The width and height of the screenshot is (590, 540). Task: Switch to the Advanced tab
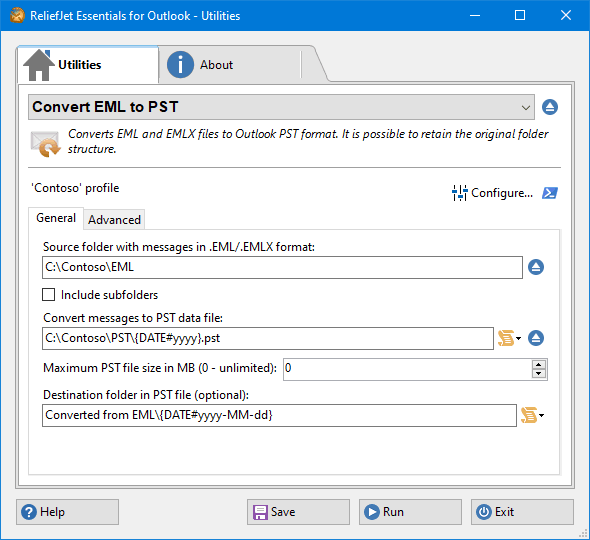click(x=114, y=220)
